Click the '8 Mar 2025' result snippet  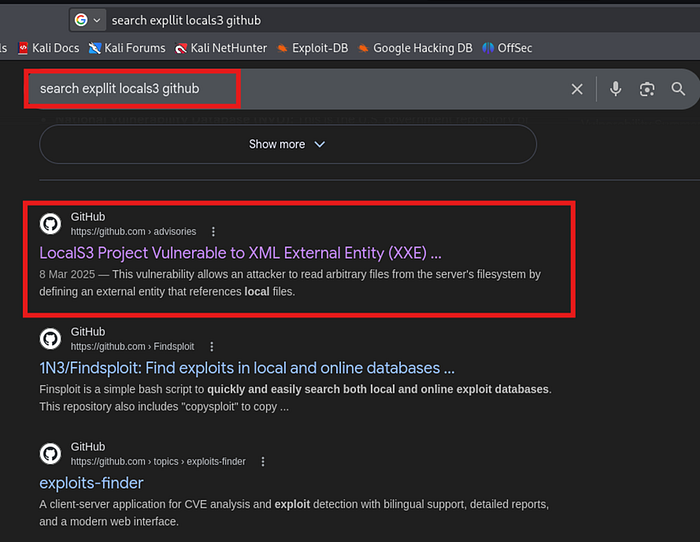[290, 283]
